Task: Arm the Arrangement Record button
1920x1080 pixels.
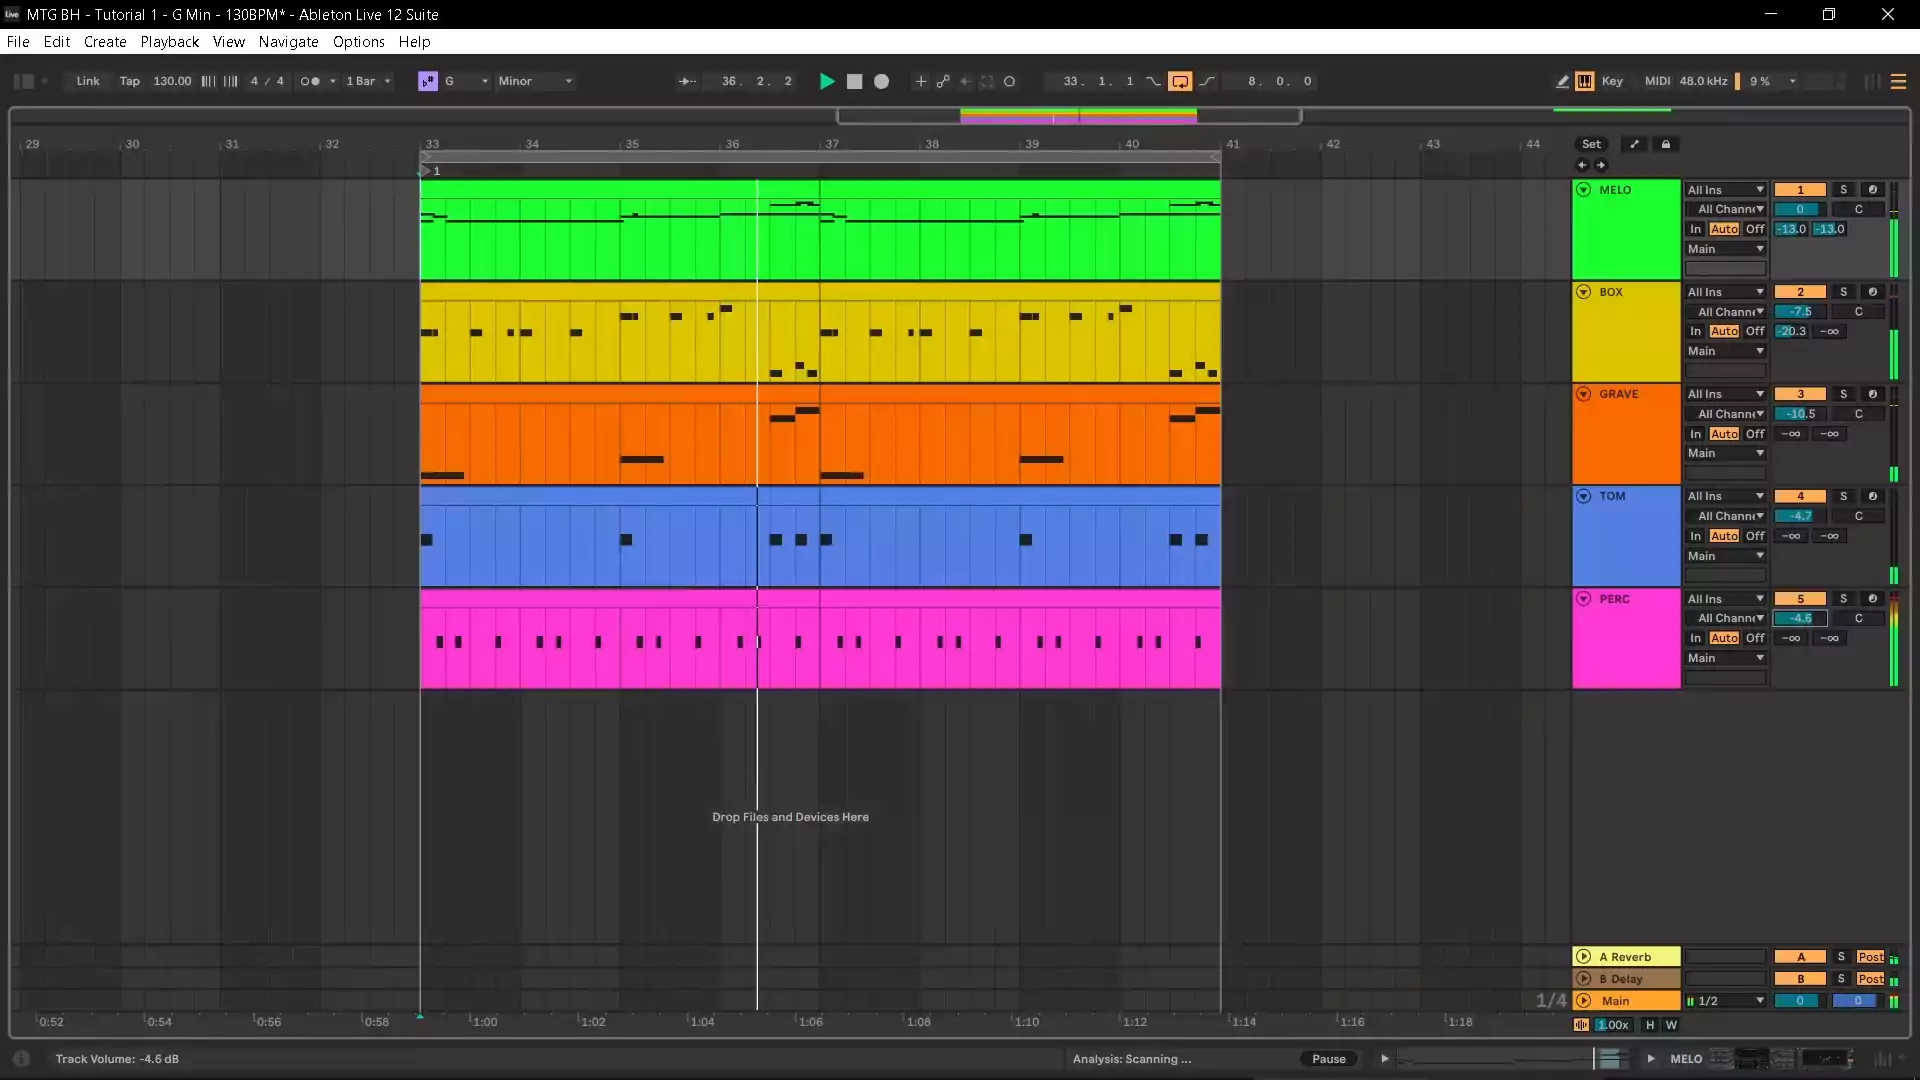Action: tap(881, 81)
